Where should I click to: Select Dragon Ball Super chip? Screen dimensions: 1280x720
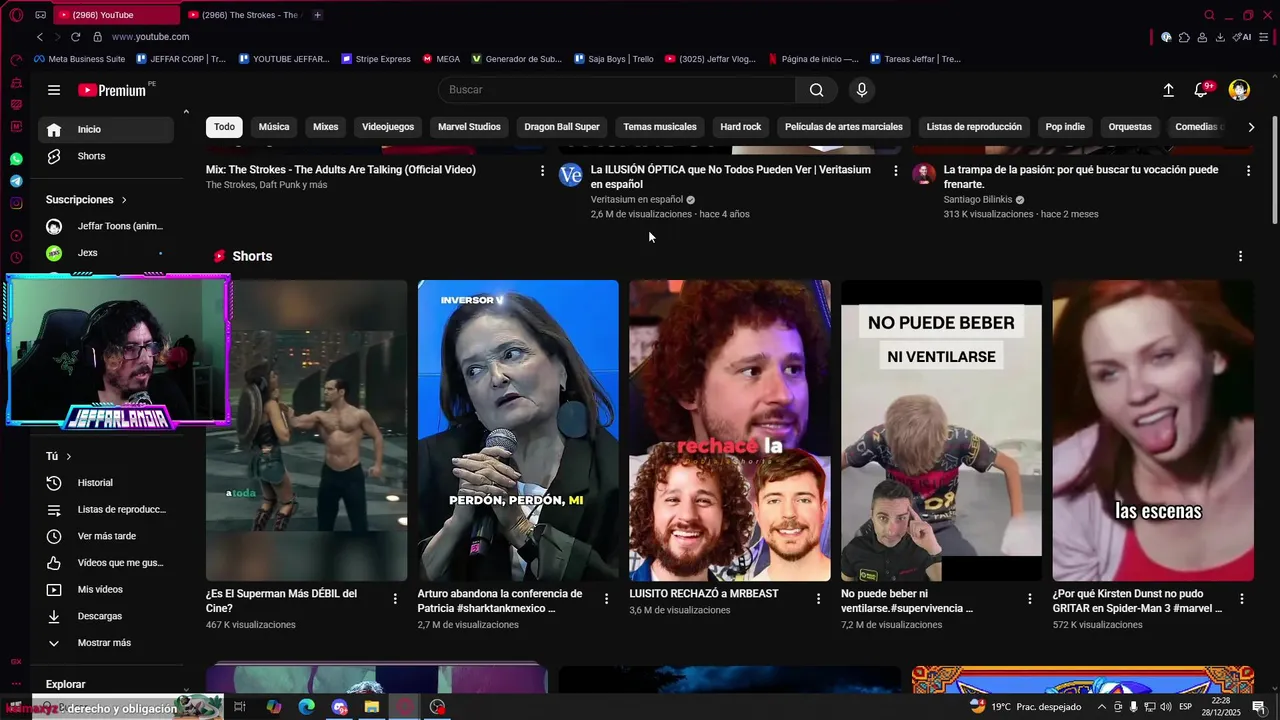tap(562, 127)
